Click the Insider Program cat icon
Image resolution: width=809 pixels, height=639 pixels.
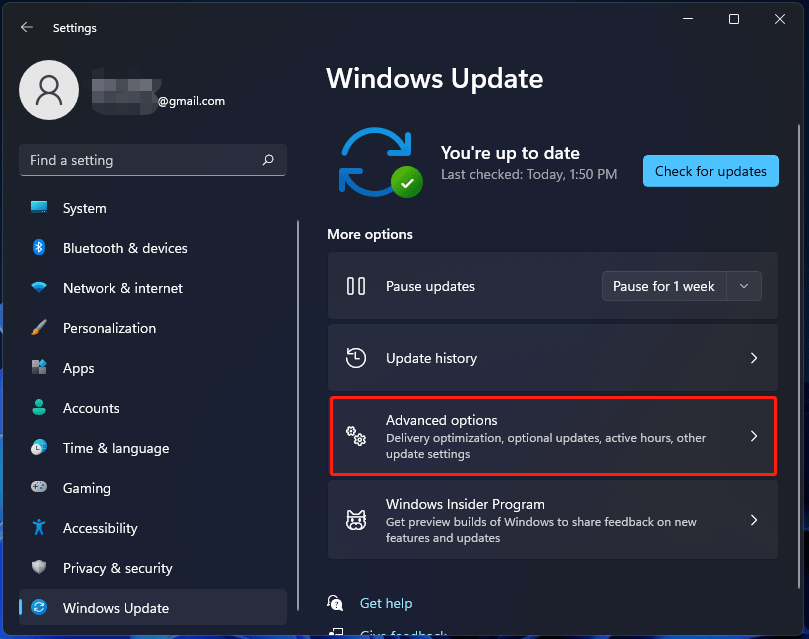(356, 520)
